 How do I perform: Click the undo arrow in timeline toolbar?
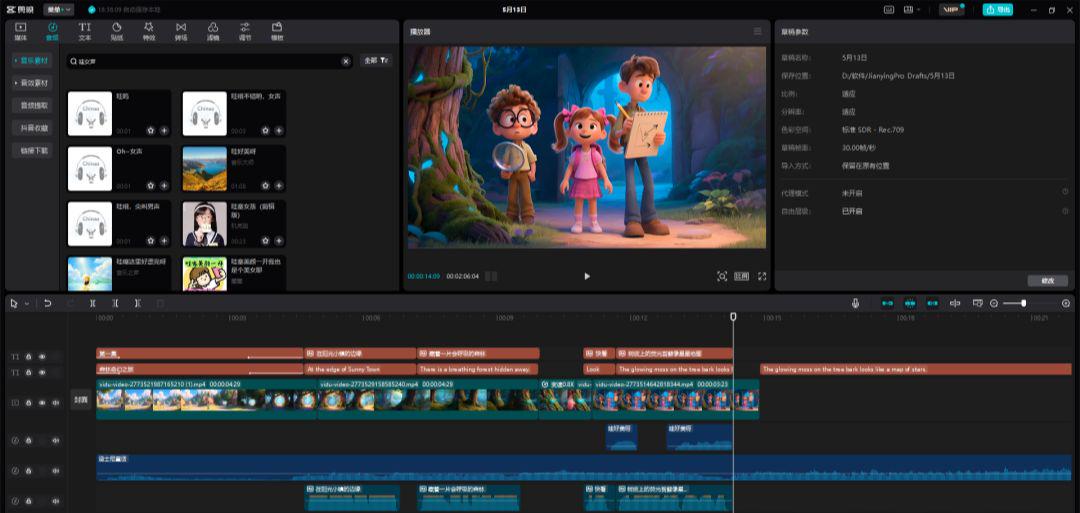[x=48, y=303]
